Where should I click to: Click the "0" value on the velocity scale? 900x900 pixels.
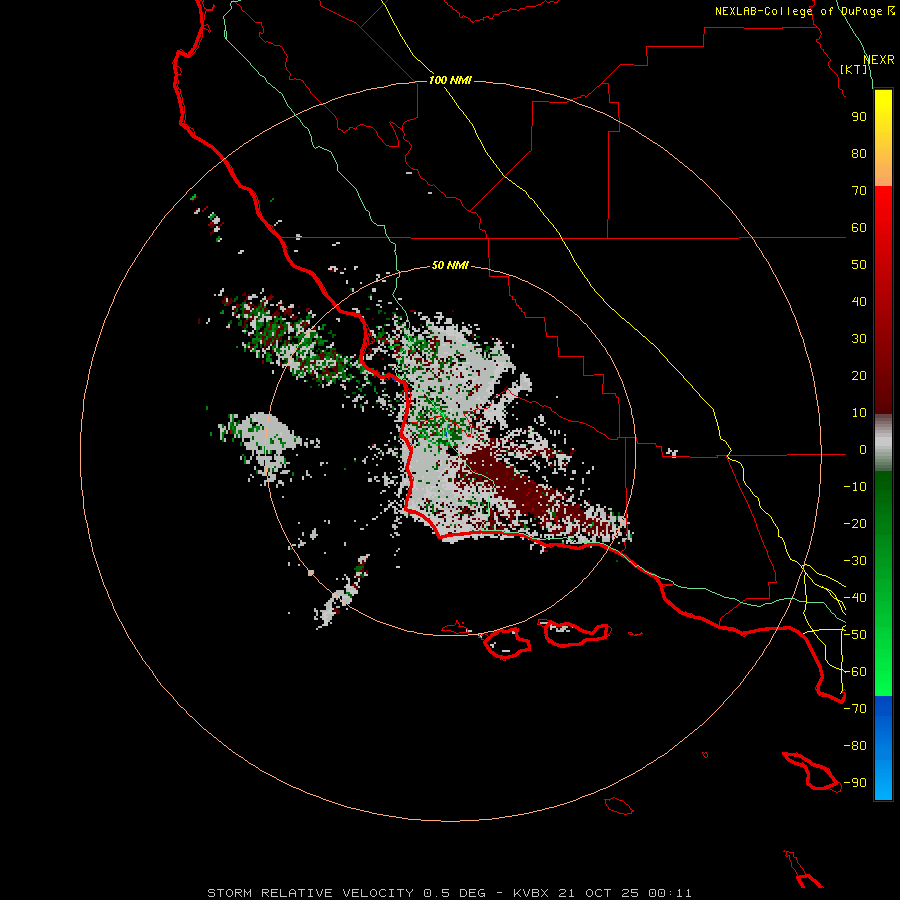tap(863, 450)
